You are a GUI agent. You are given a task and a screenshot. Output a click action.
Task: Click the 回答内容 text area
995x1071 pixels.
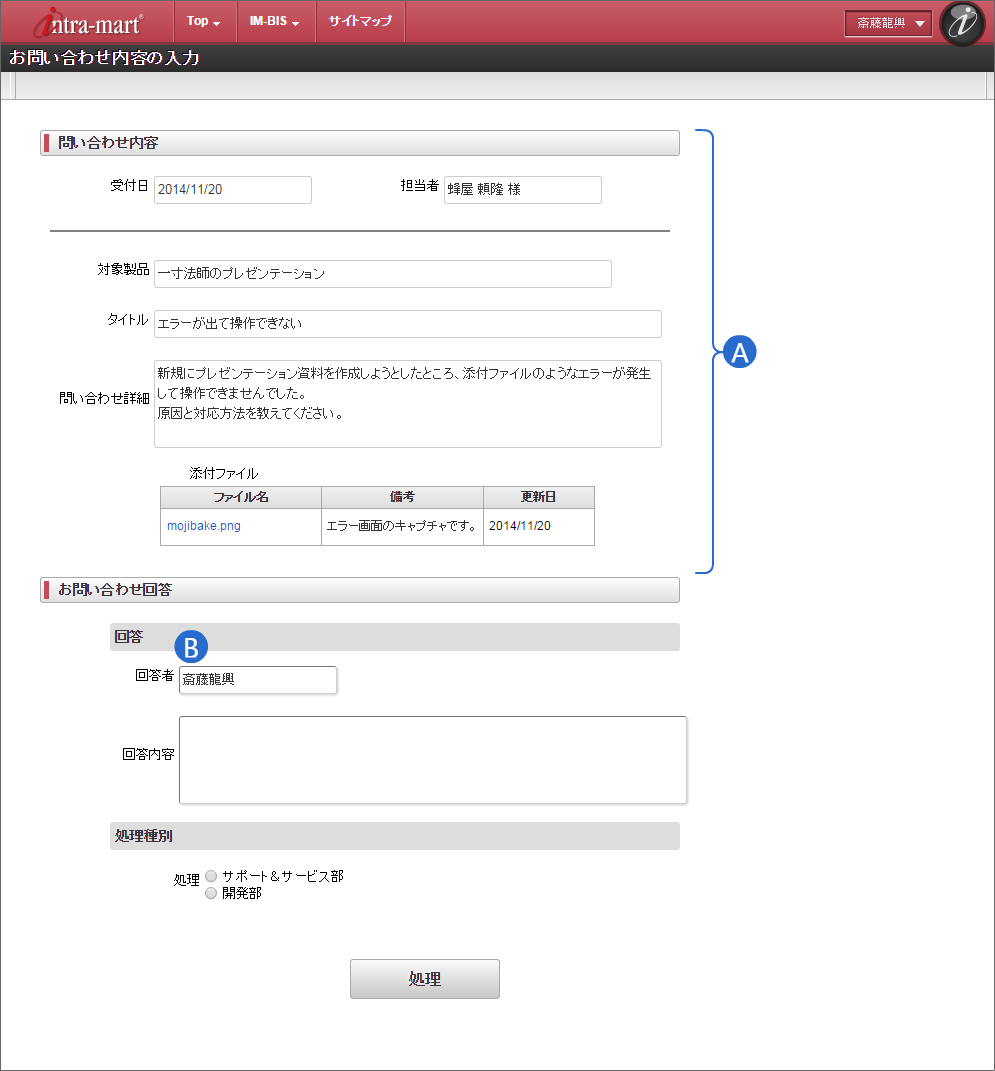(x=432, y=760)
